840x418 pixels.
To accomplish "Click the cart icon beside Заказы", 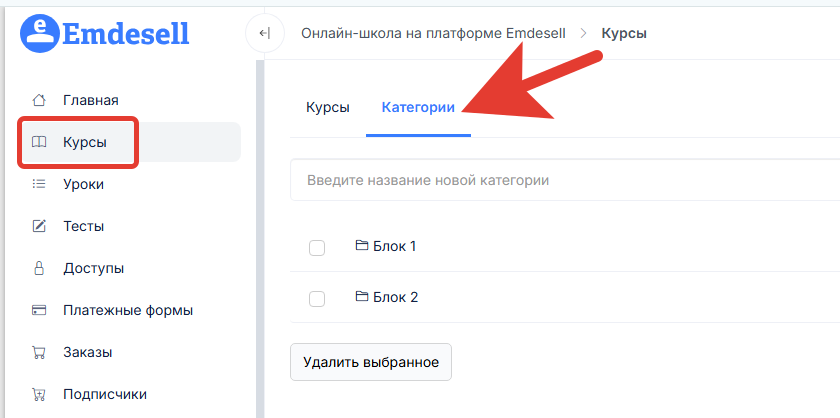I will [39, 353].
